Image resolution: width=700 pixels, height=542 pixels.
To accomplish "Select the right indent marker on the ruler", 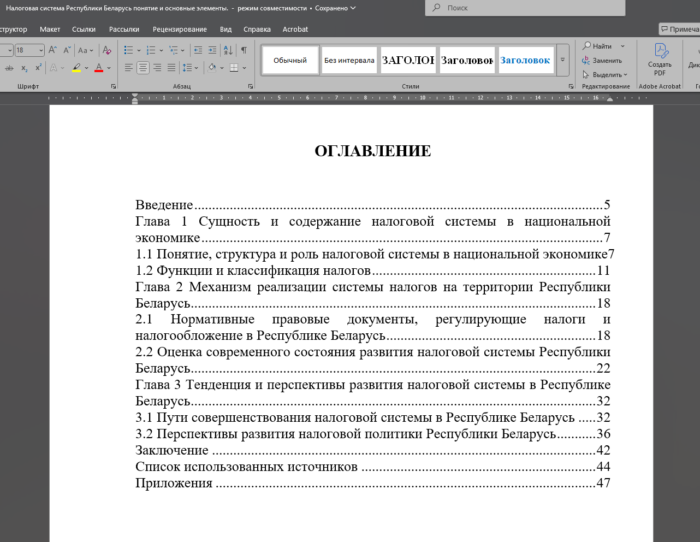I will click(609, 100).
